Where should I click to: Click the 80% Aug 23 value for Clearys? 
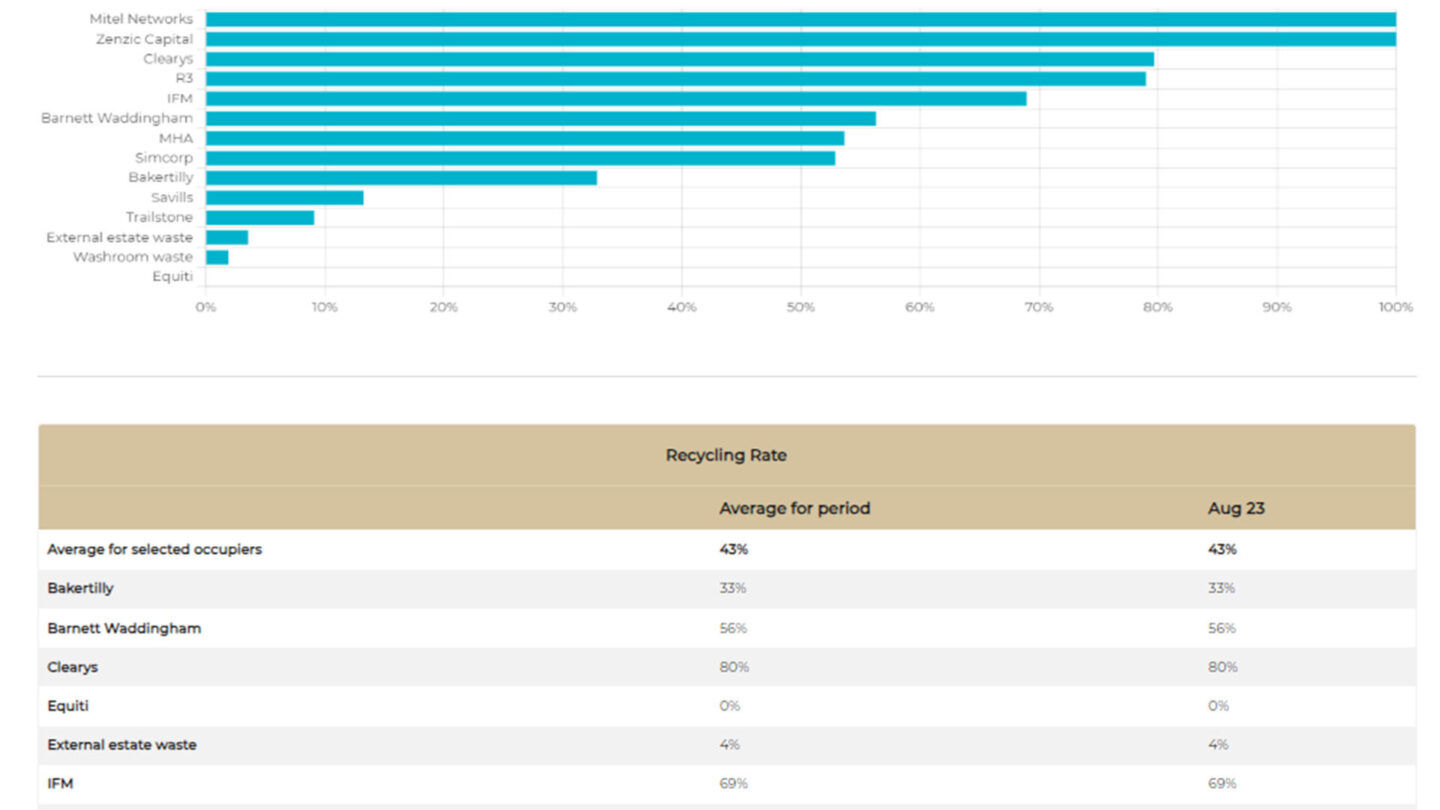(x=1222, y=667)
